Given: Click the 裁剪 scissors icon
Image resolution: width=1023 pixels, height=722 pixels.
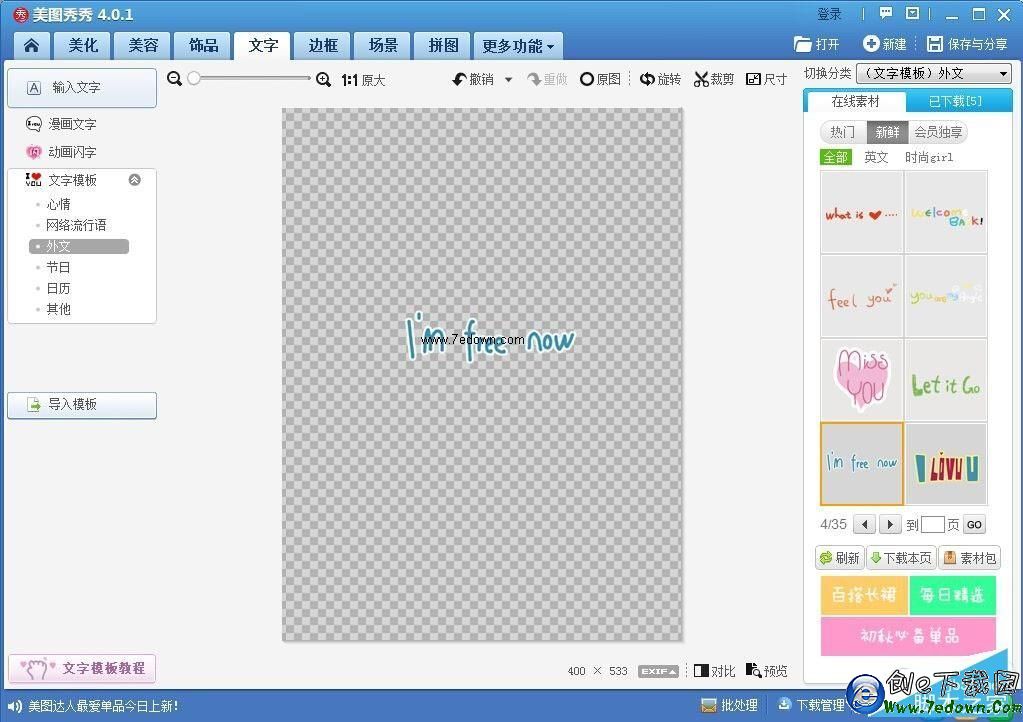Looking at the screenshot, I should [x=701, y=80].
